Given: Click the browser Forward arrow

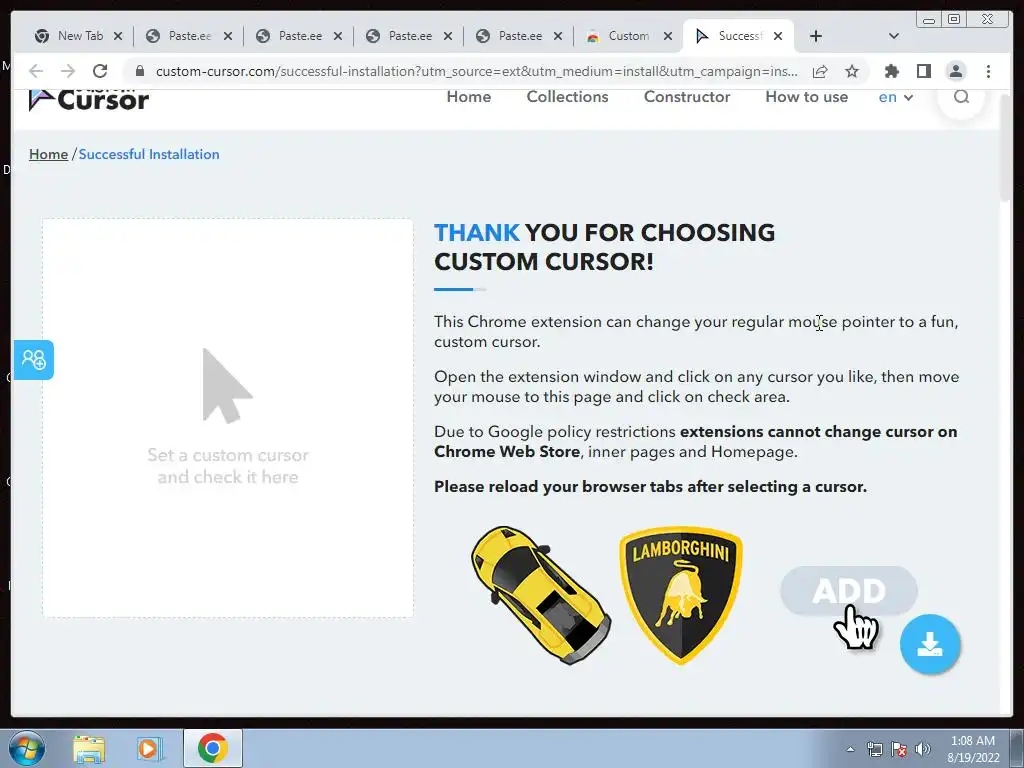Looking at the screenshot, I should point(68,71).
